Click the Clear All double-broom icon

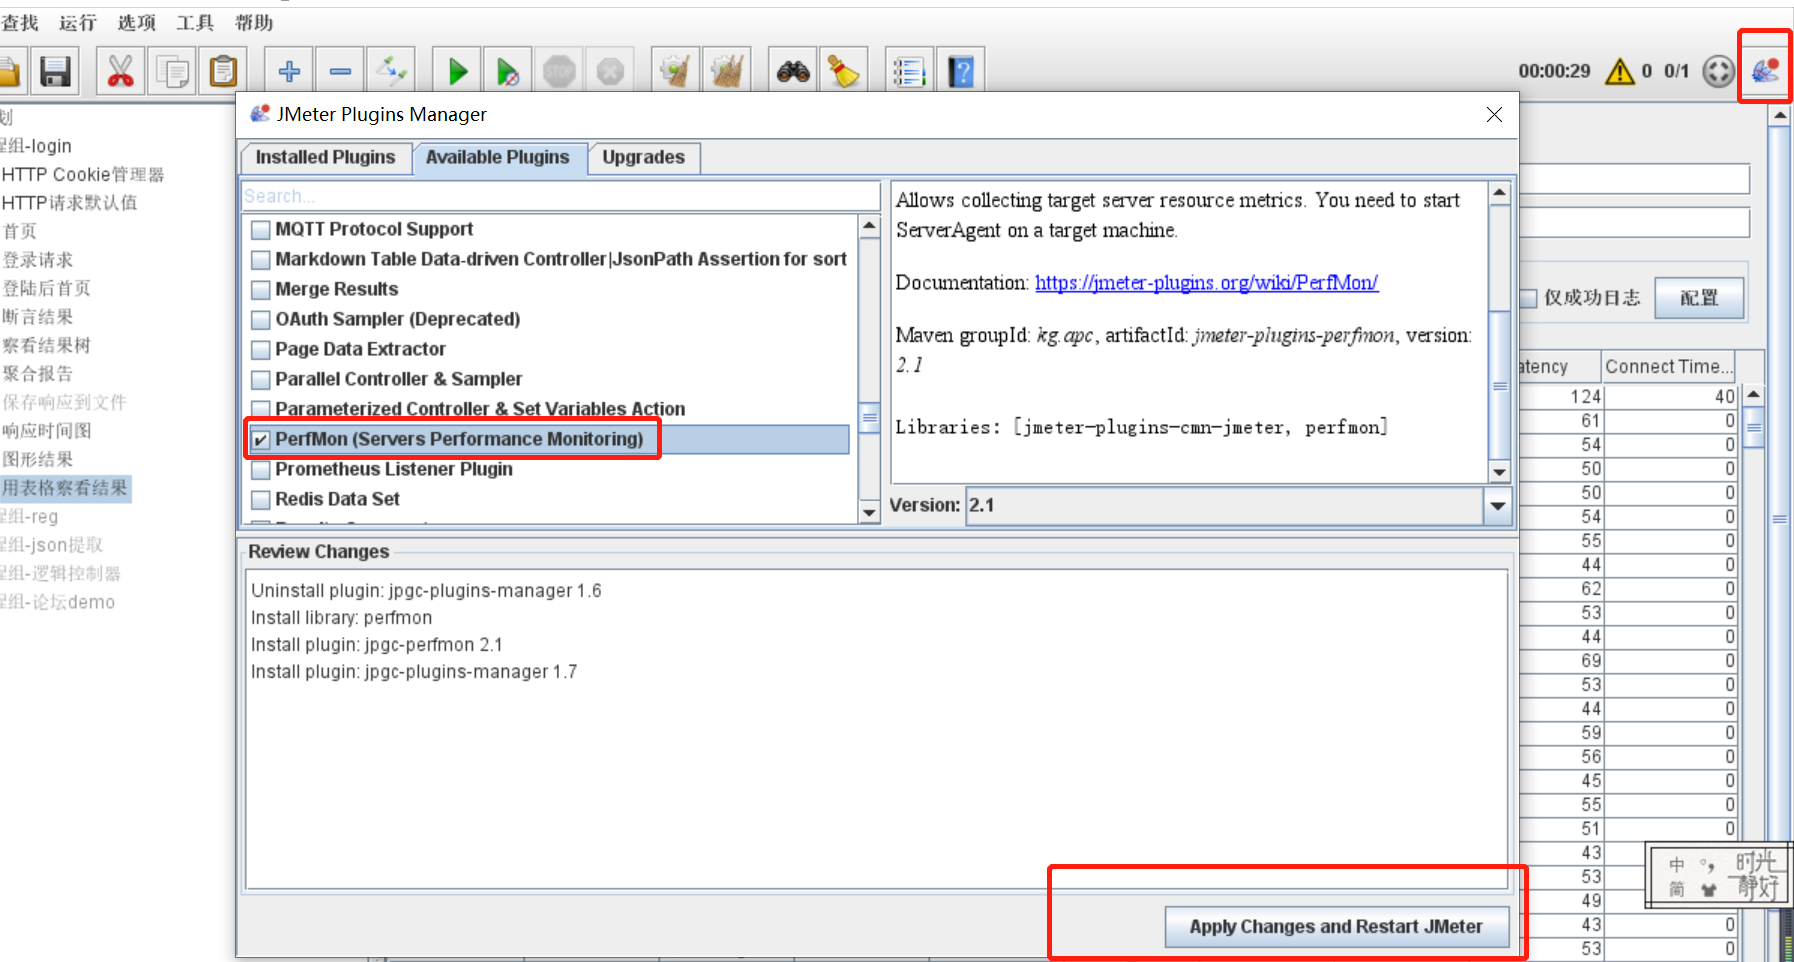click(727, 71)
